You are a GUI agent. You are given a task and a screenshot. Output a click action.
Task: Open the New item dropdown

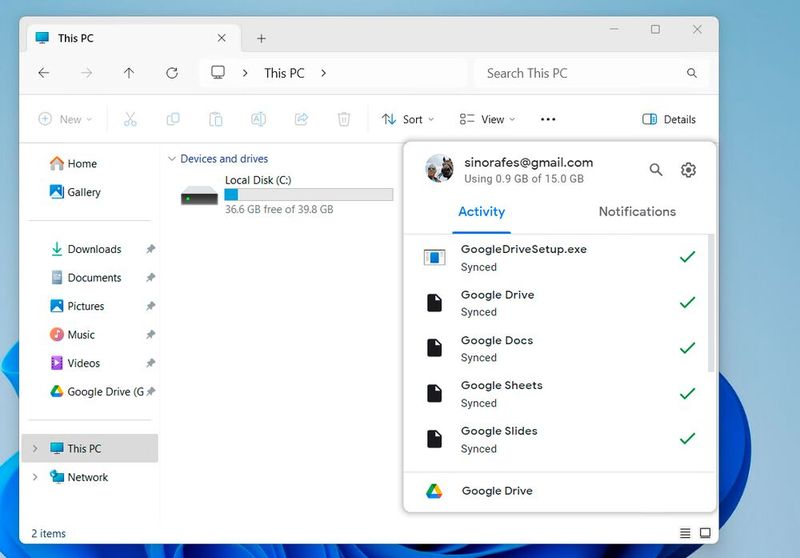click(x=65, y=119)
